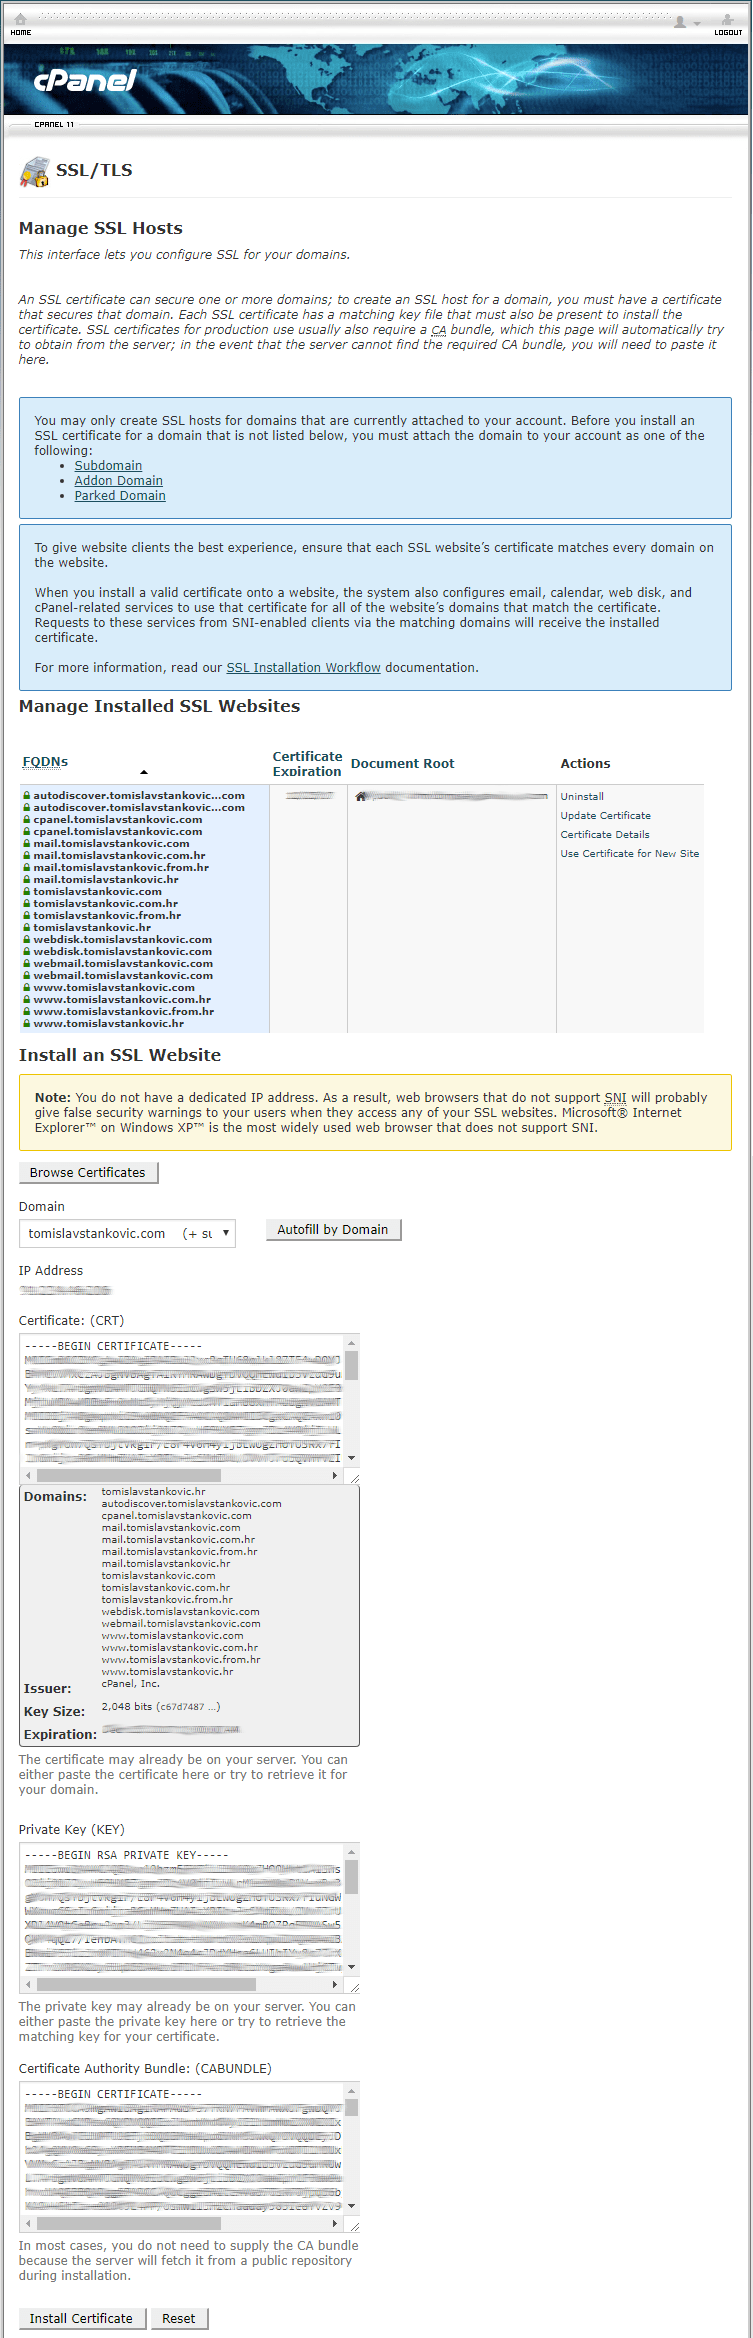Image resolution: width=753 pixels, height=2338 pixels.
Task: Open the Domain dropdown list
Action: click(x=127, y=1233)
